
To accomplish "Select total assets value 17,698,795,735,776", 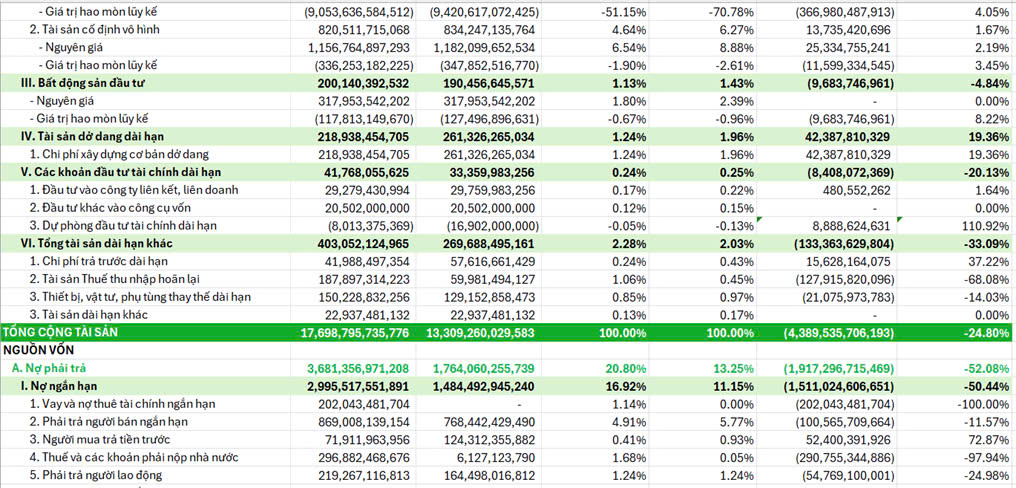I will 341,332.
